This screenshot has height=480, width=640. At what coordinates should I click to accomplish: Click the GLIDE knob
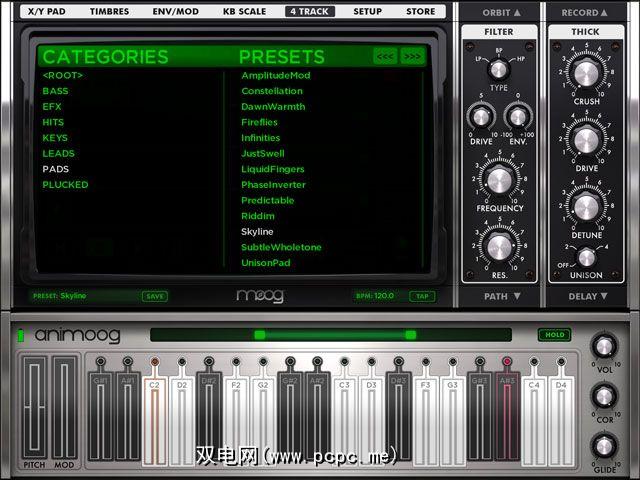tap(604, 446)
